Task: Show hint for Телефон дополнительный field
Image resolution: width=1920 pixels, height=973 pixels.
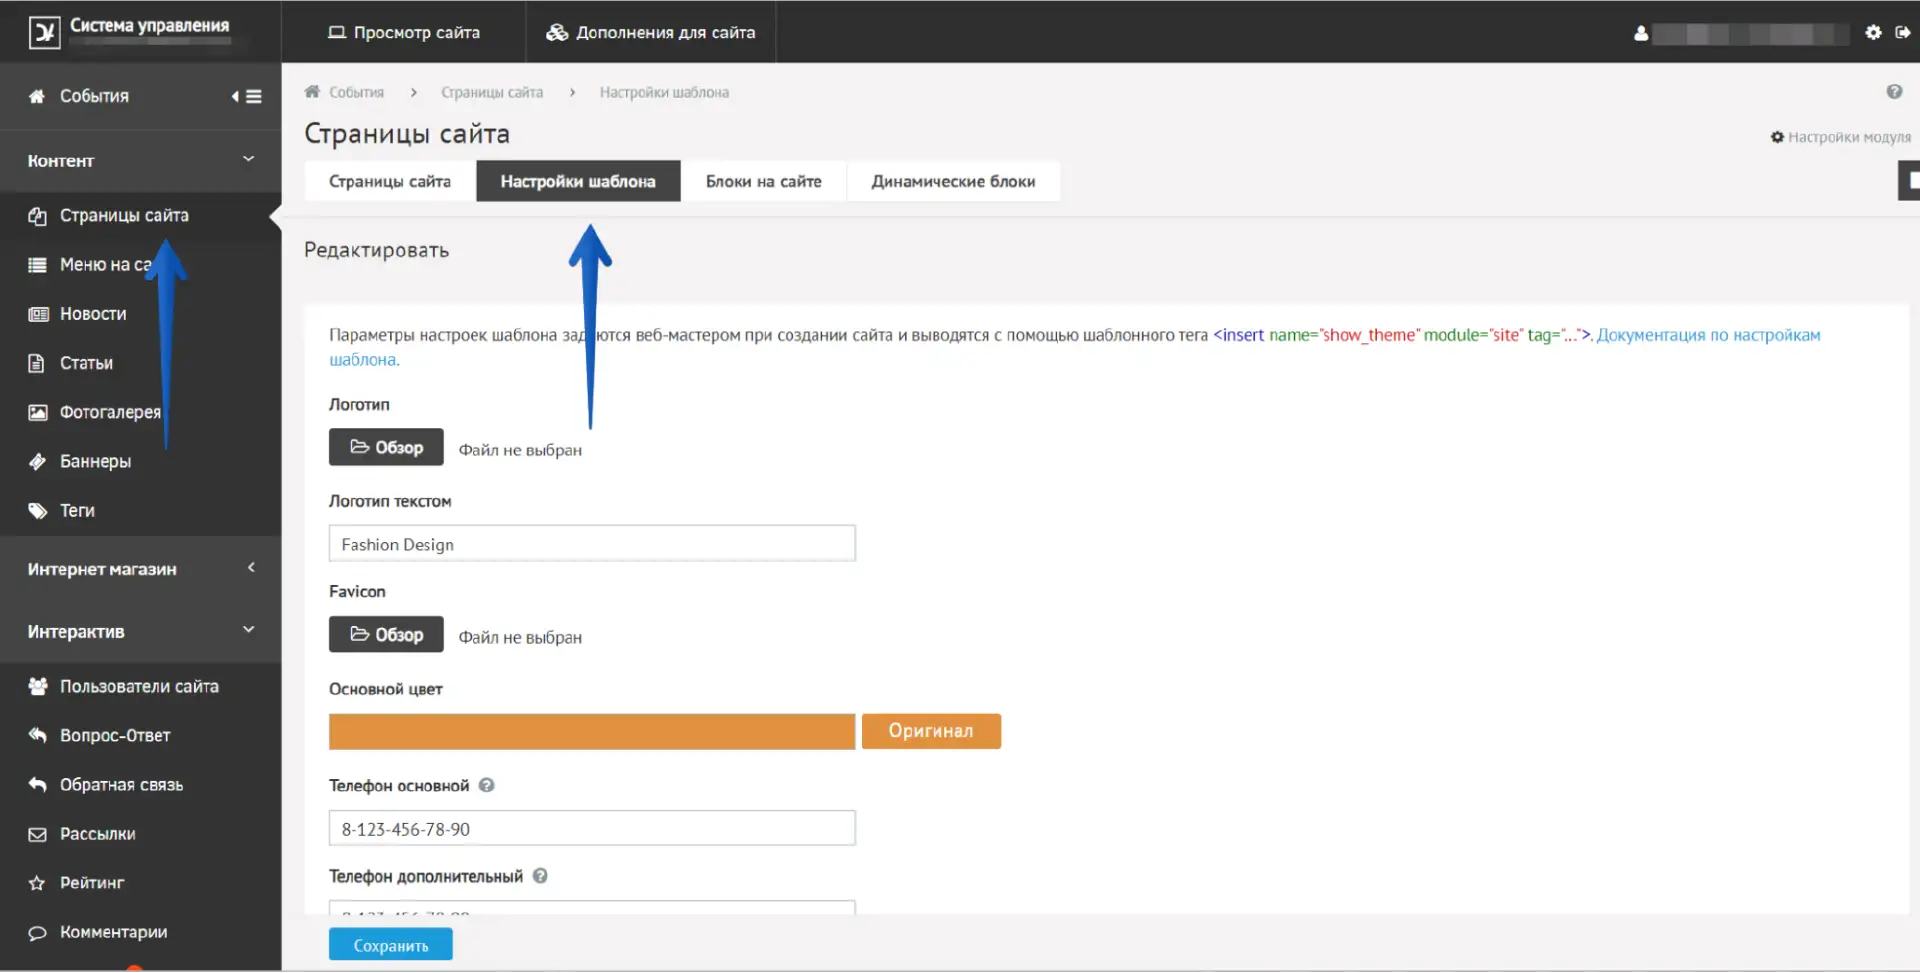Action: [x=540, y=876]
